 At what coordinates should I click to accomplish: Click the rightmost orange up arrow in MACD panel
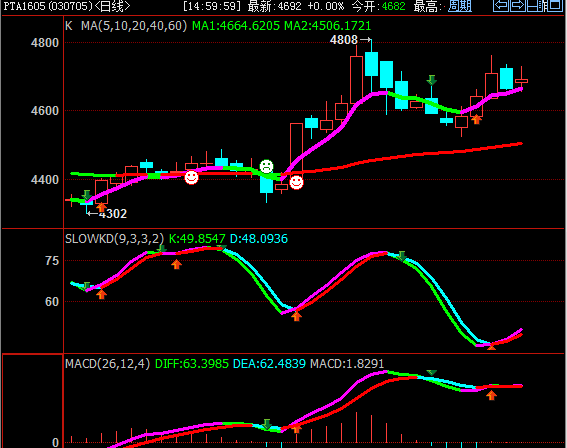491,395
